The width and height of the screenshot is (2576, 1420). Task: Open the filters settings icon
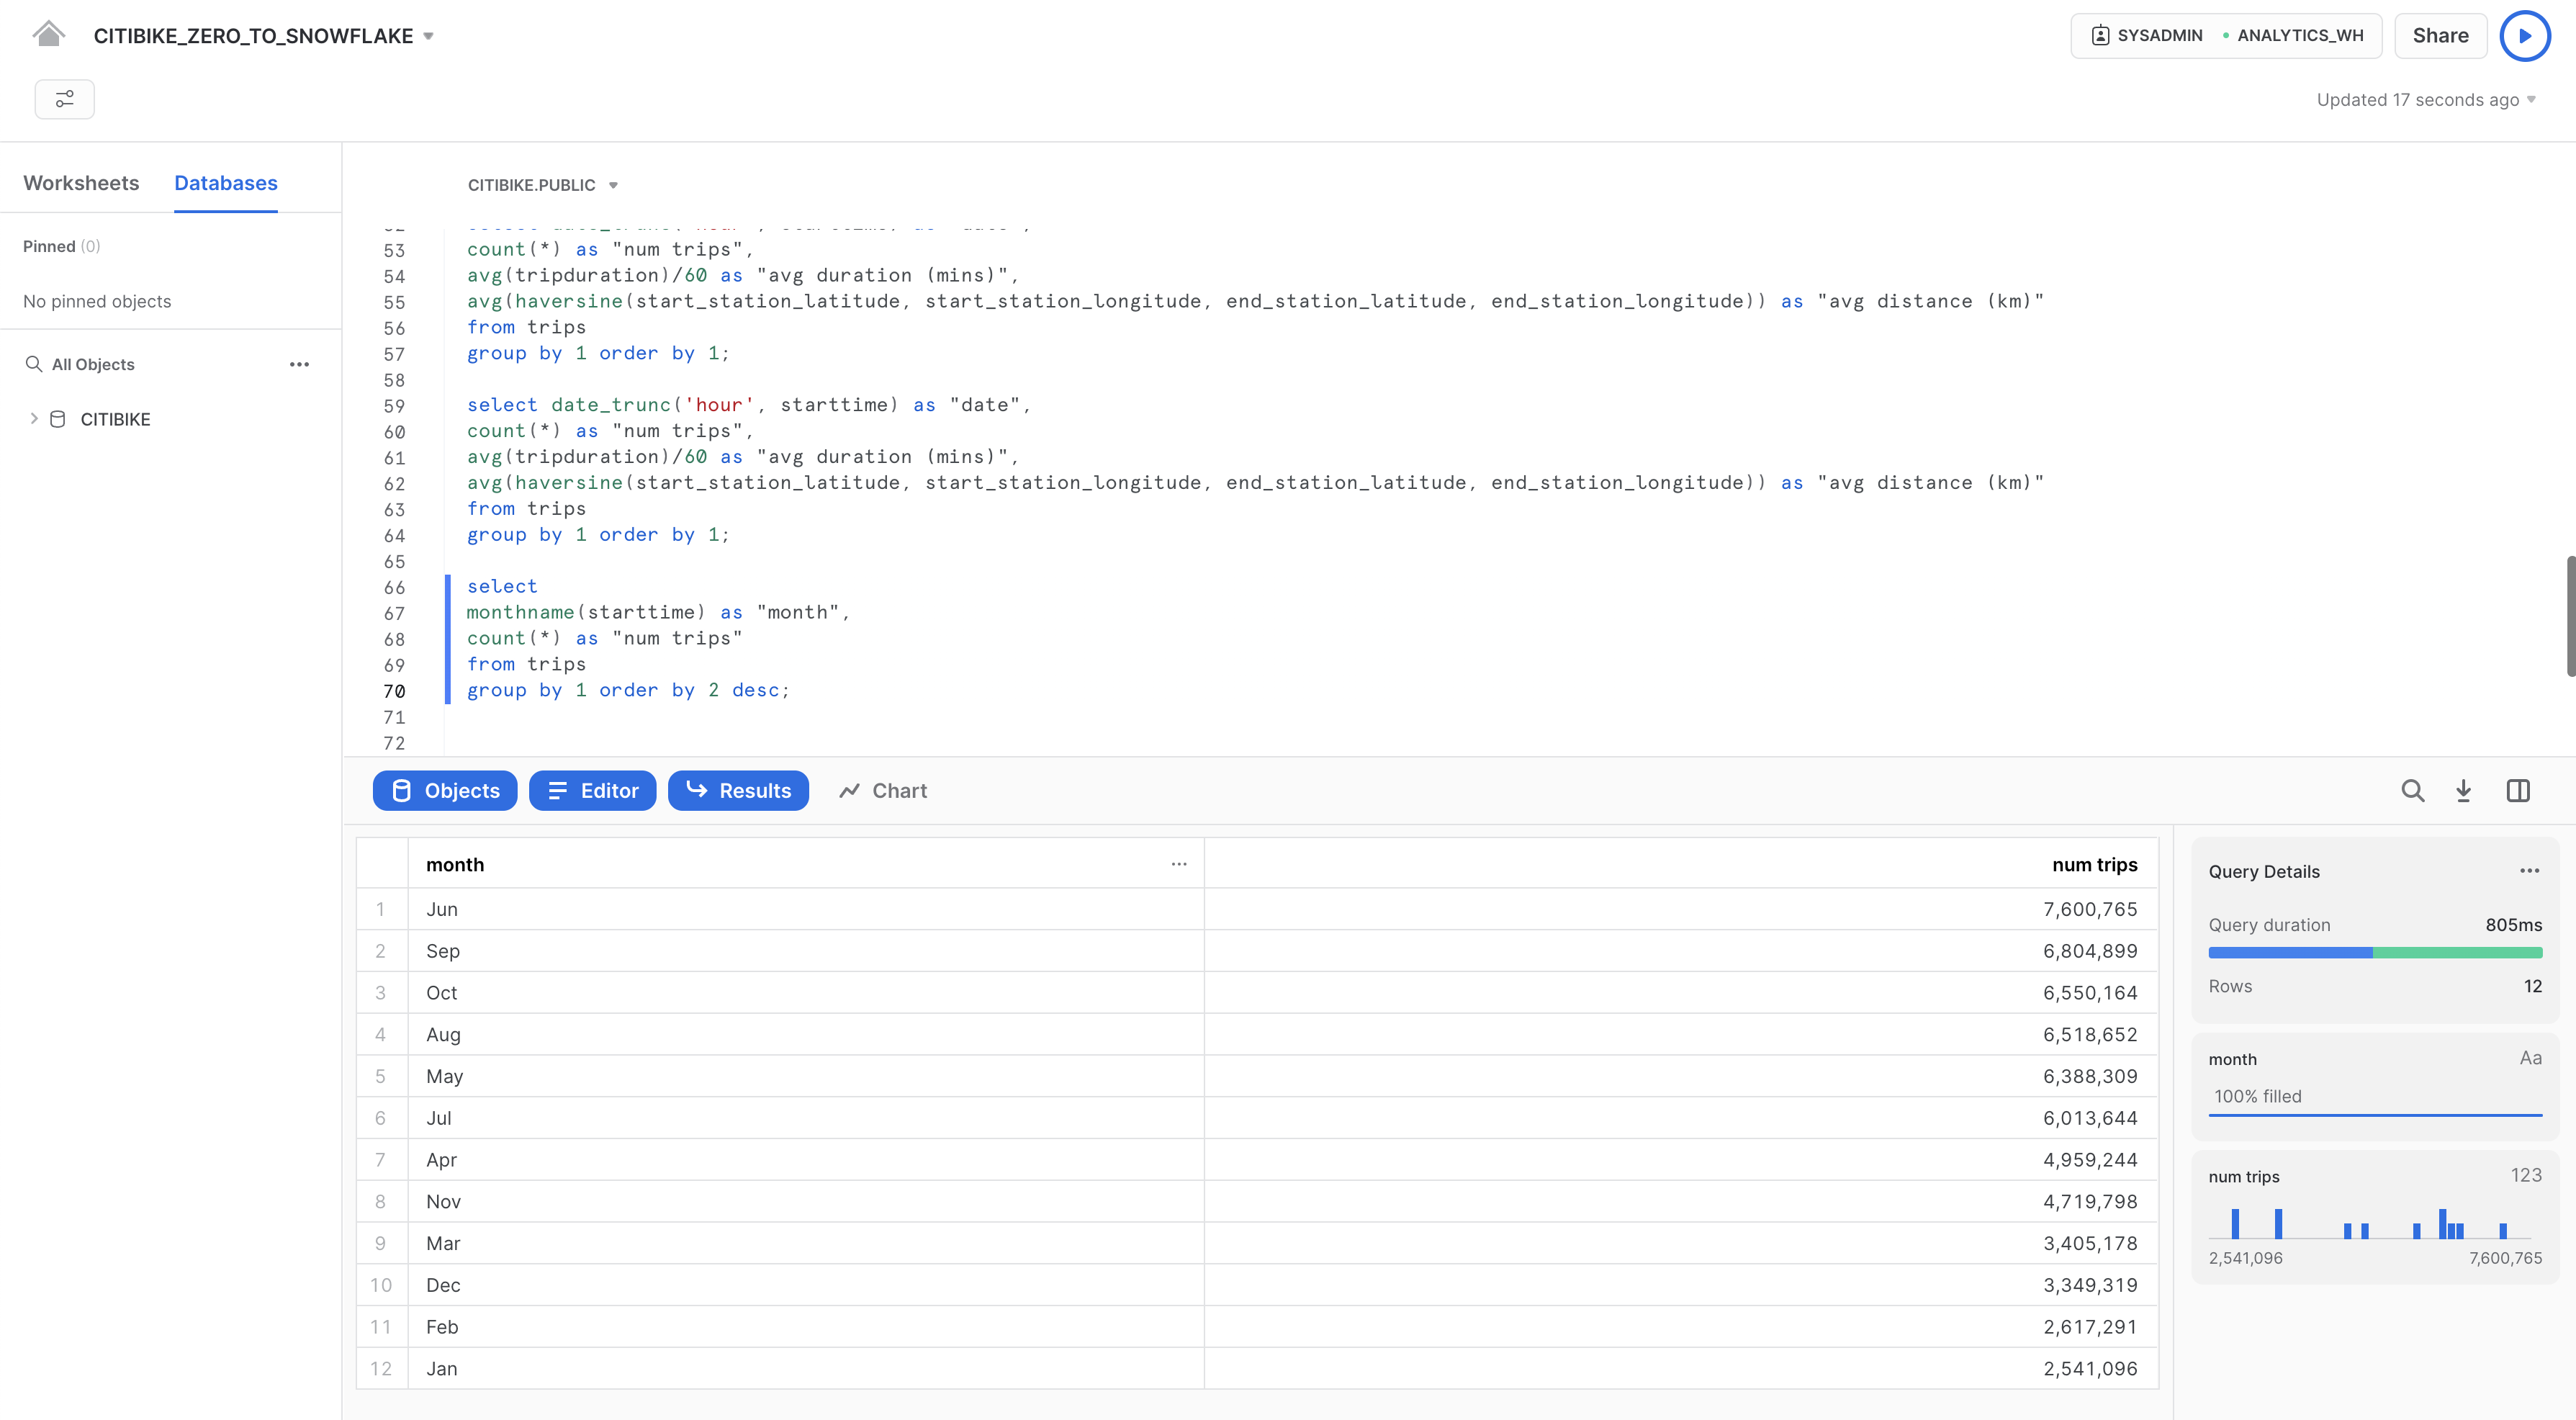coord(65,99)
